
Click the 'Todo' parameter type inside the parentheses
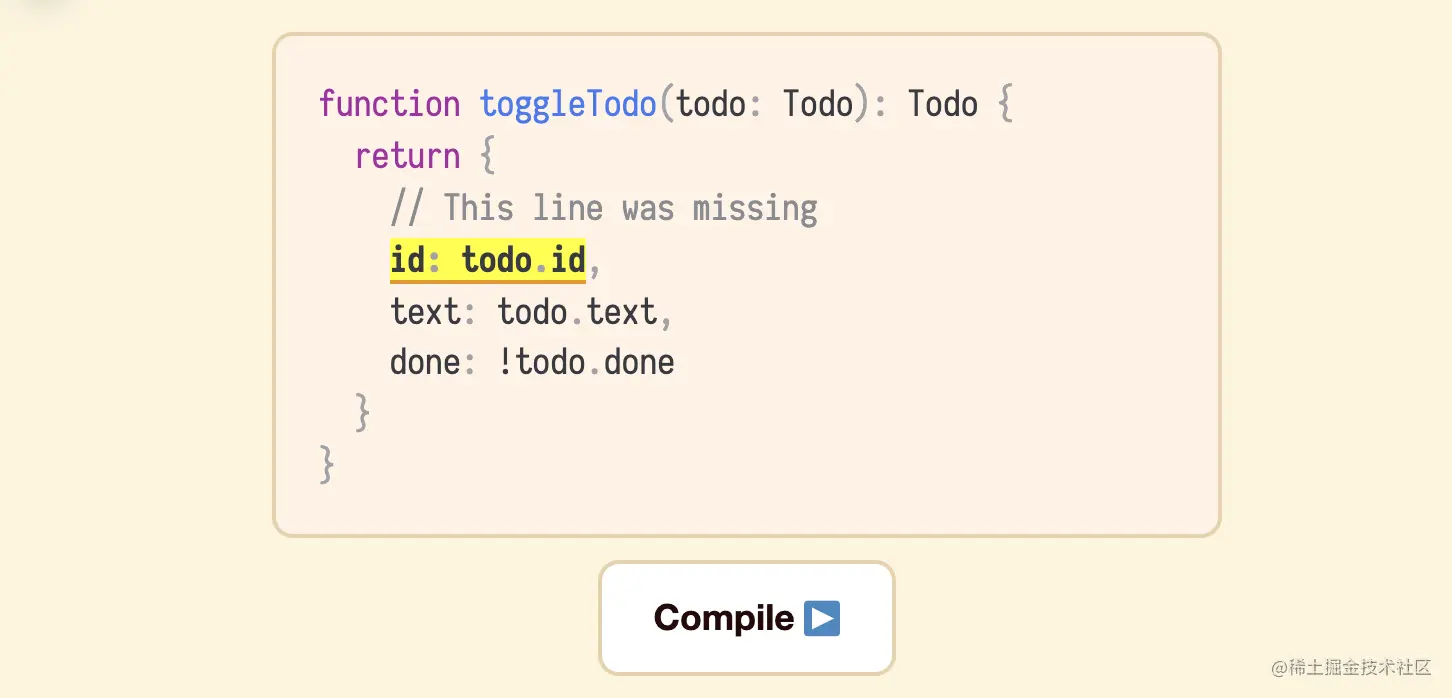[817, 104]
